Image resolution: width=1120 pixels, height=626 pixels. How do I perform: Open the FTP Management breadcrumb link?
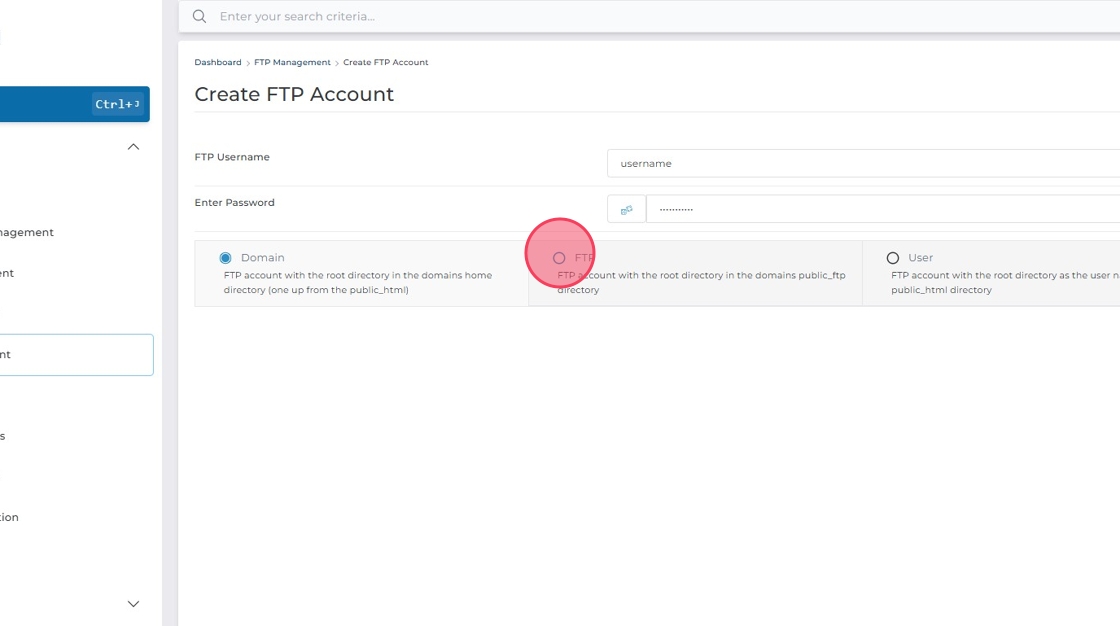(292, 62)
